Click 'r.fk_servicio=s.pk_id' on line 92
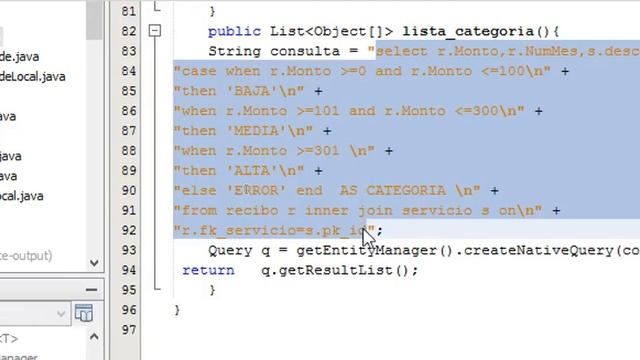The image size is (640, 360). [x=274, y=231]
